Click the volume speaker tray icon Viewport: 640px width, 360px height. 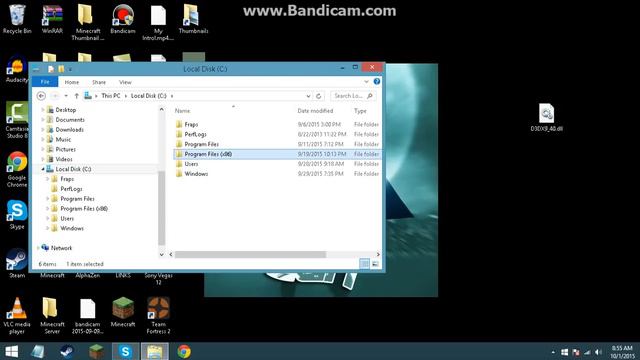click(598, 352)
